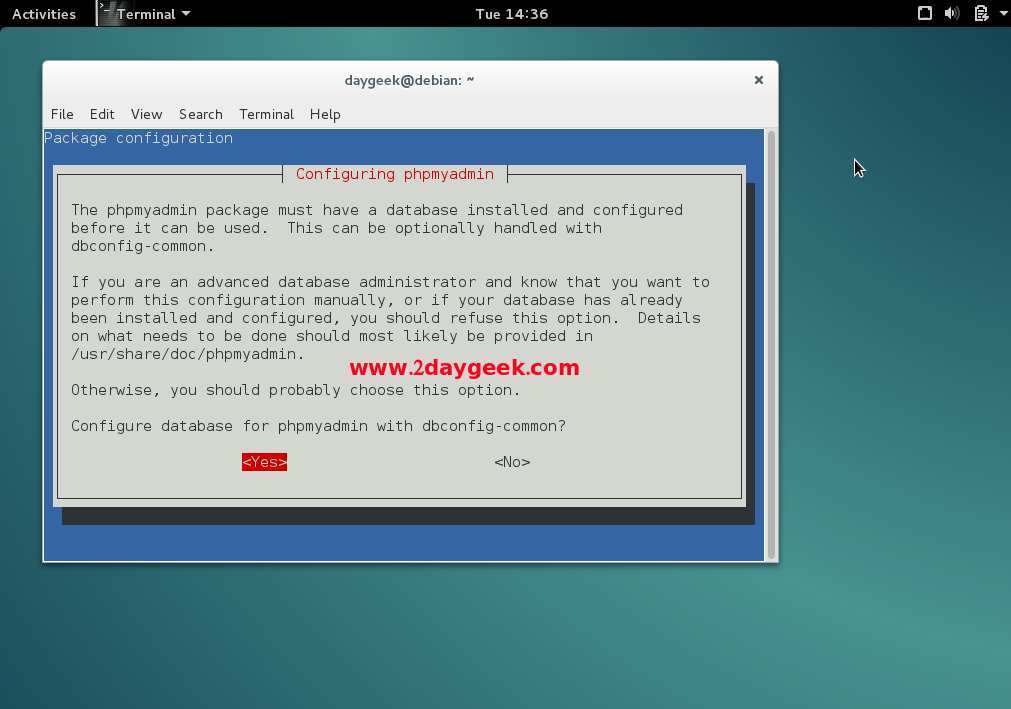Open the Search menu

[x=201, y=114]
